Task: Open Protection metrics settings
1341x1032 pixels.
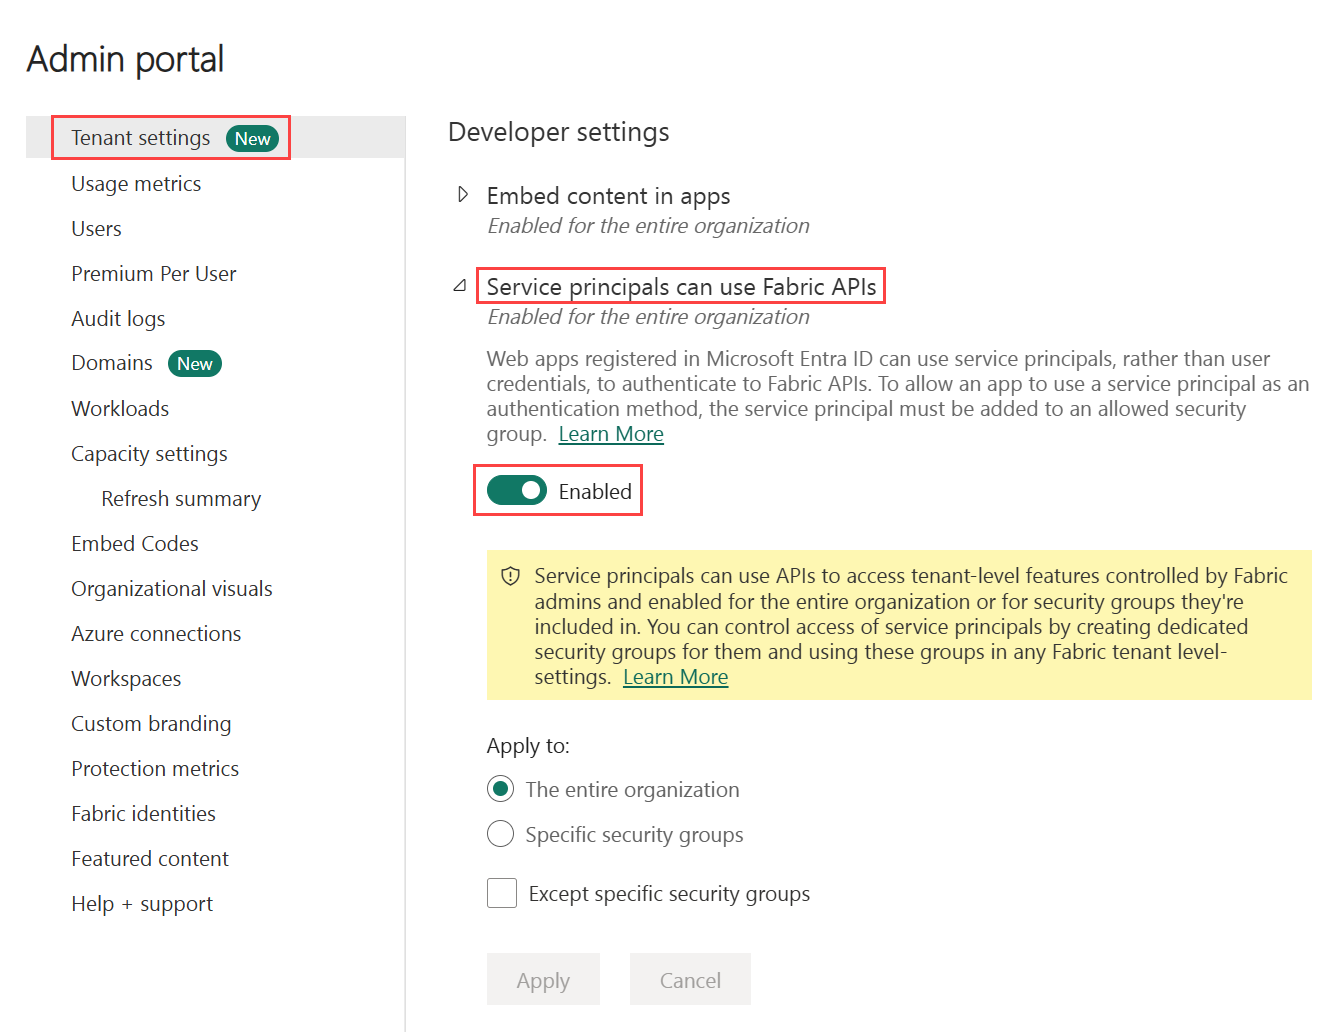Action: point(155,768)
